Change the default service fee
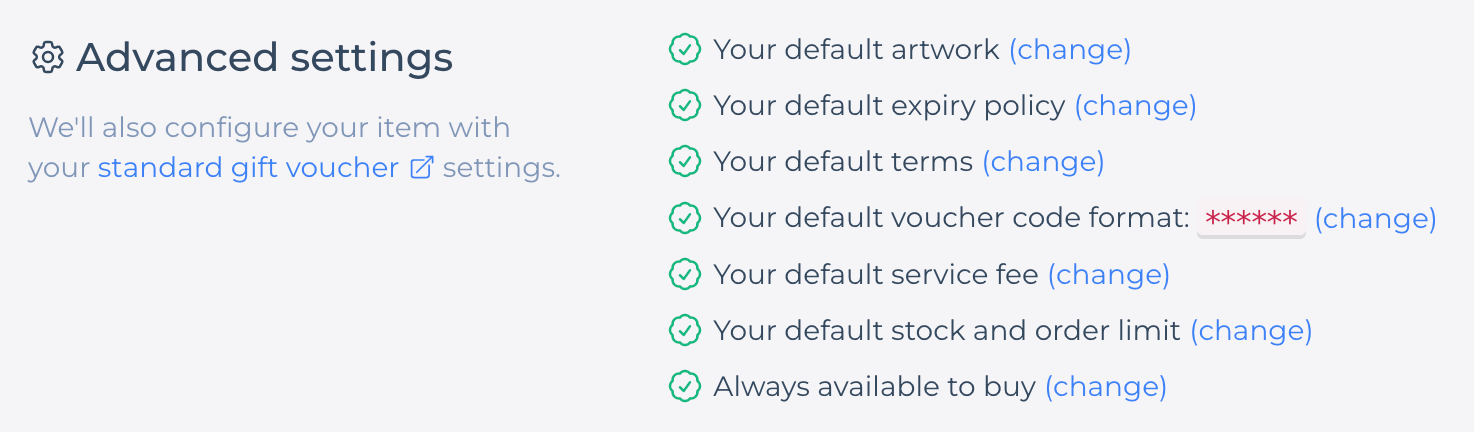 pyautogui.click(x=1108, y=274)
